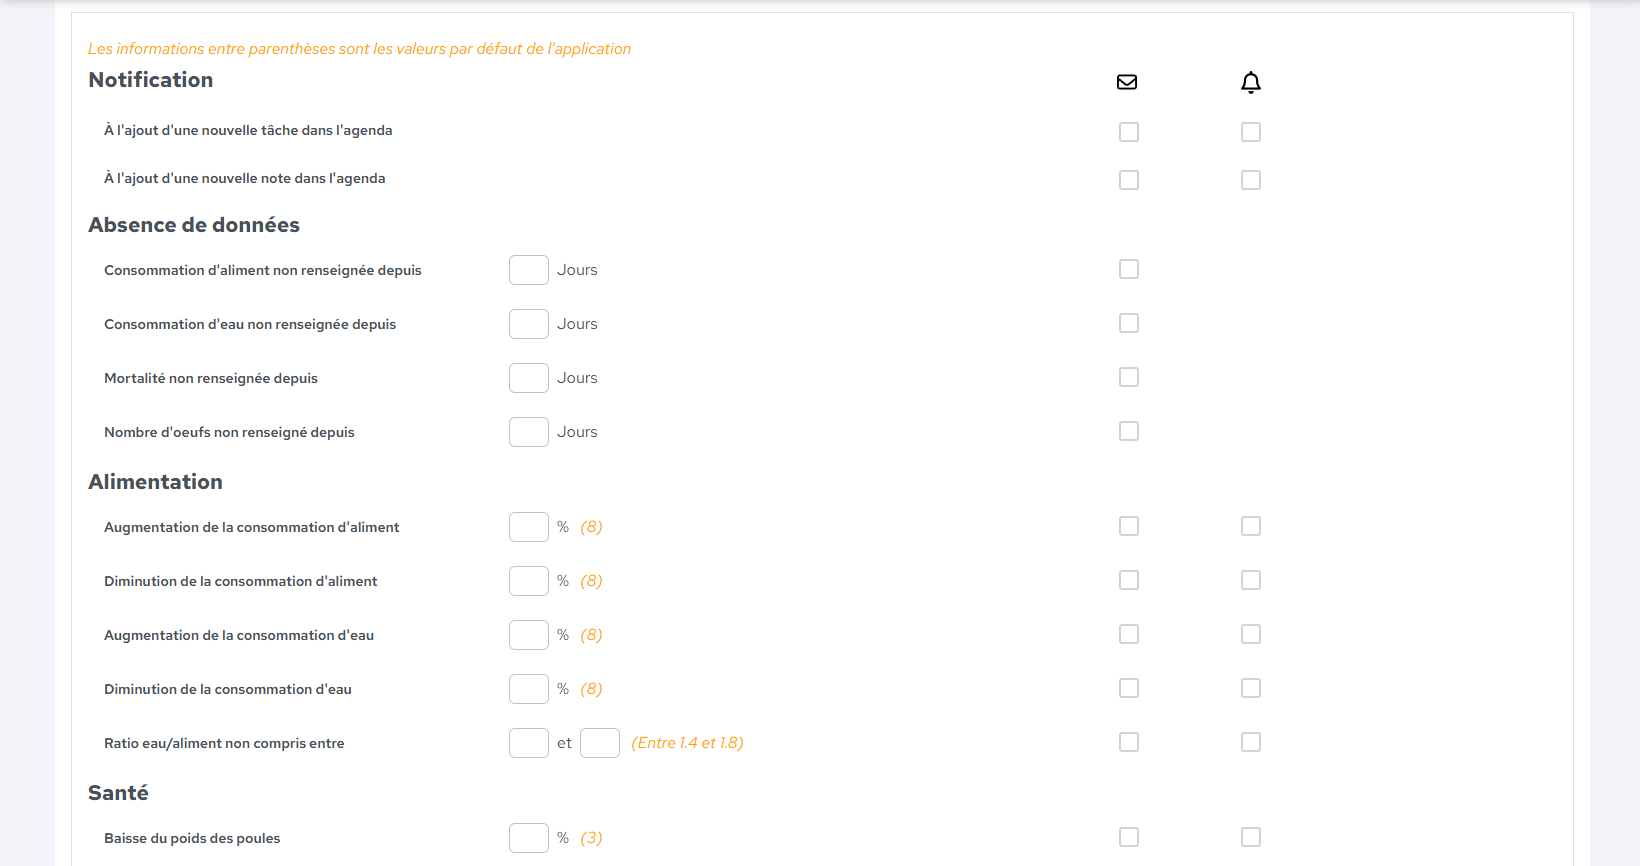This screenshot has height=866, width=1640.
Task: Toggle email alert for unreported egg count
Action: tap(1129, 431)
